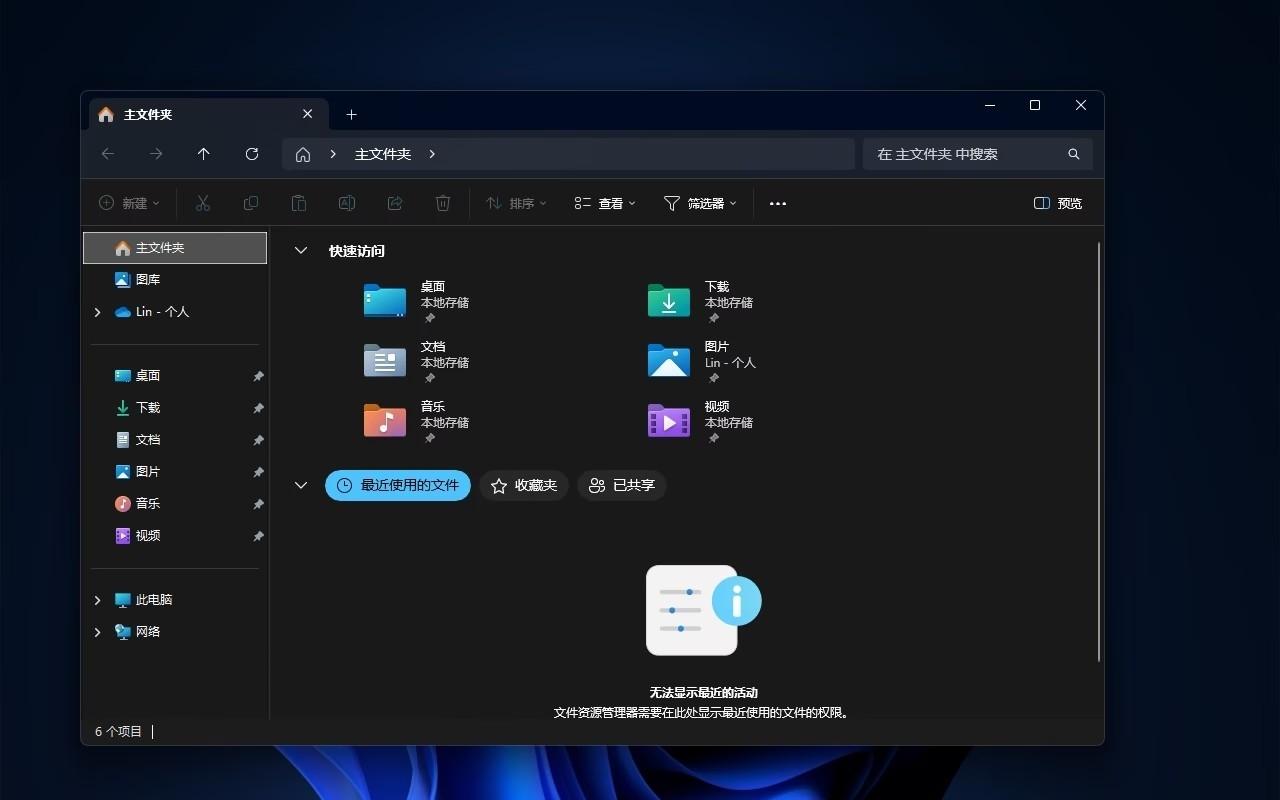Click the Rename toolbar icon
The image size is (1280, 800).
pos(347,203)
